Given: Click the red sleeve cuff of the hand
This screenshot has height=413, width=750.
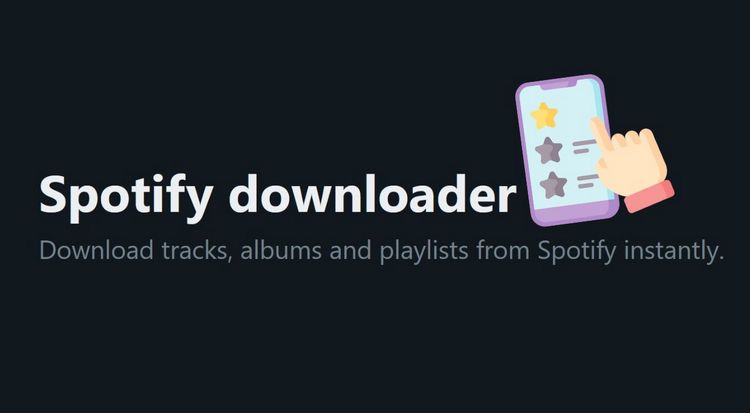Looking at the screenshot, I should (x=650, y=197).
